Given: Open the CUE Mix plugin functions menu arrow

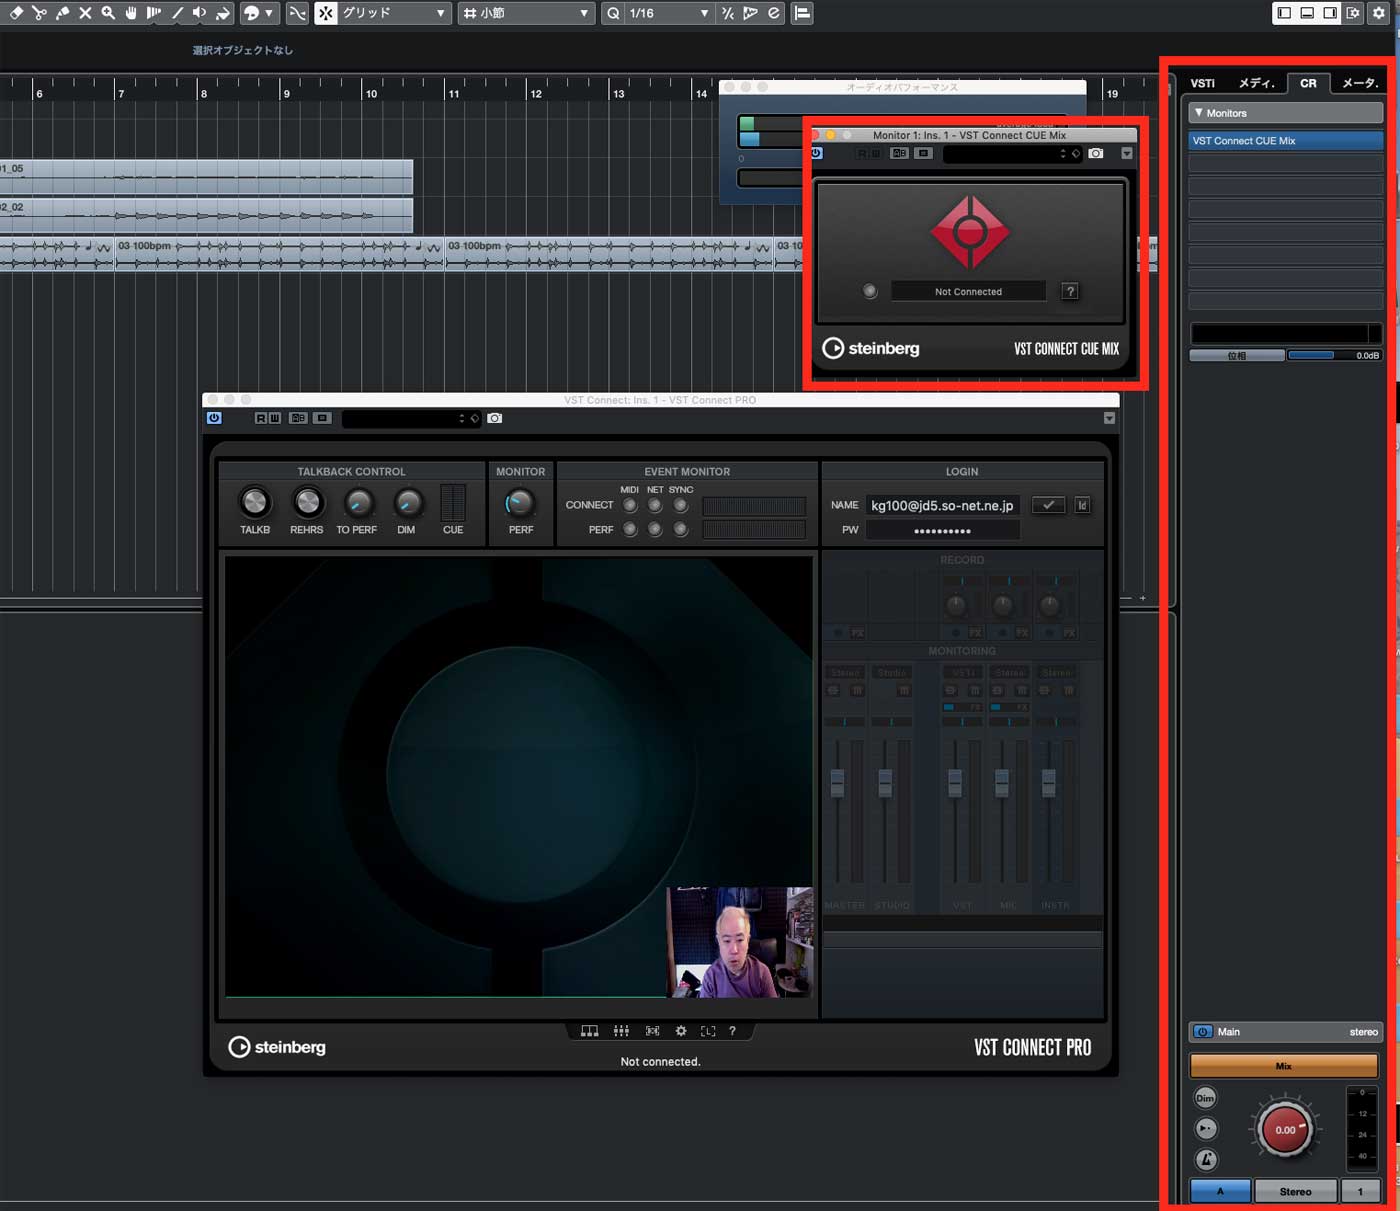Looking at the screenshot, I should tap(1127, 154).
